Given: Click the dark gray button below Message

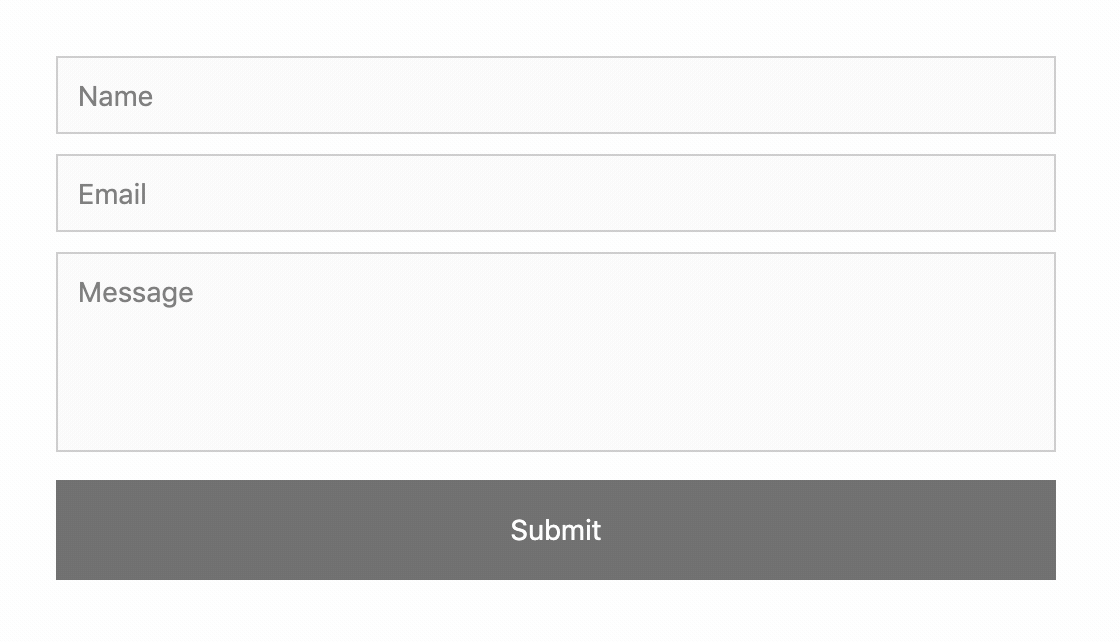Looking at the screenshot, I should point(556,530).
